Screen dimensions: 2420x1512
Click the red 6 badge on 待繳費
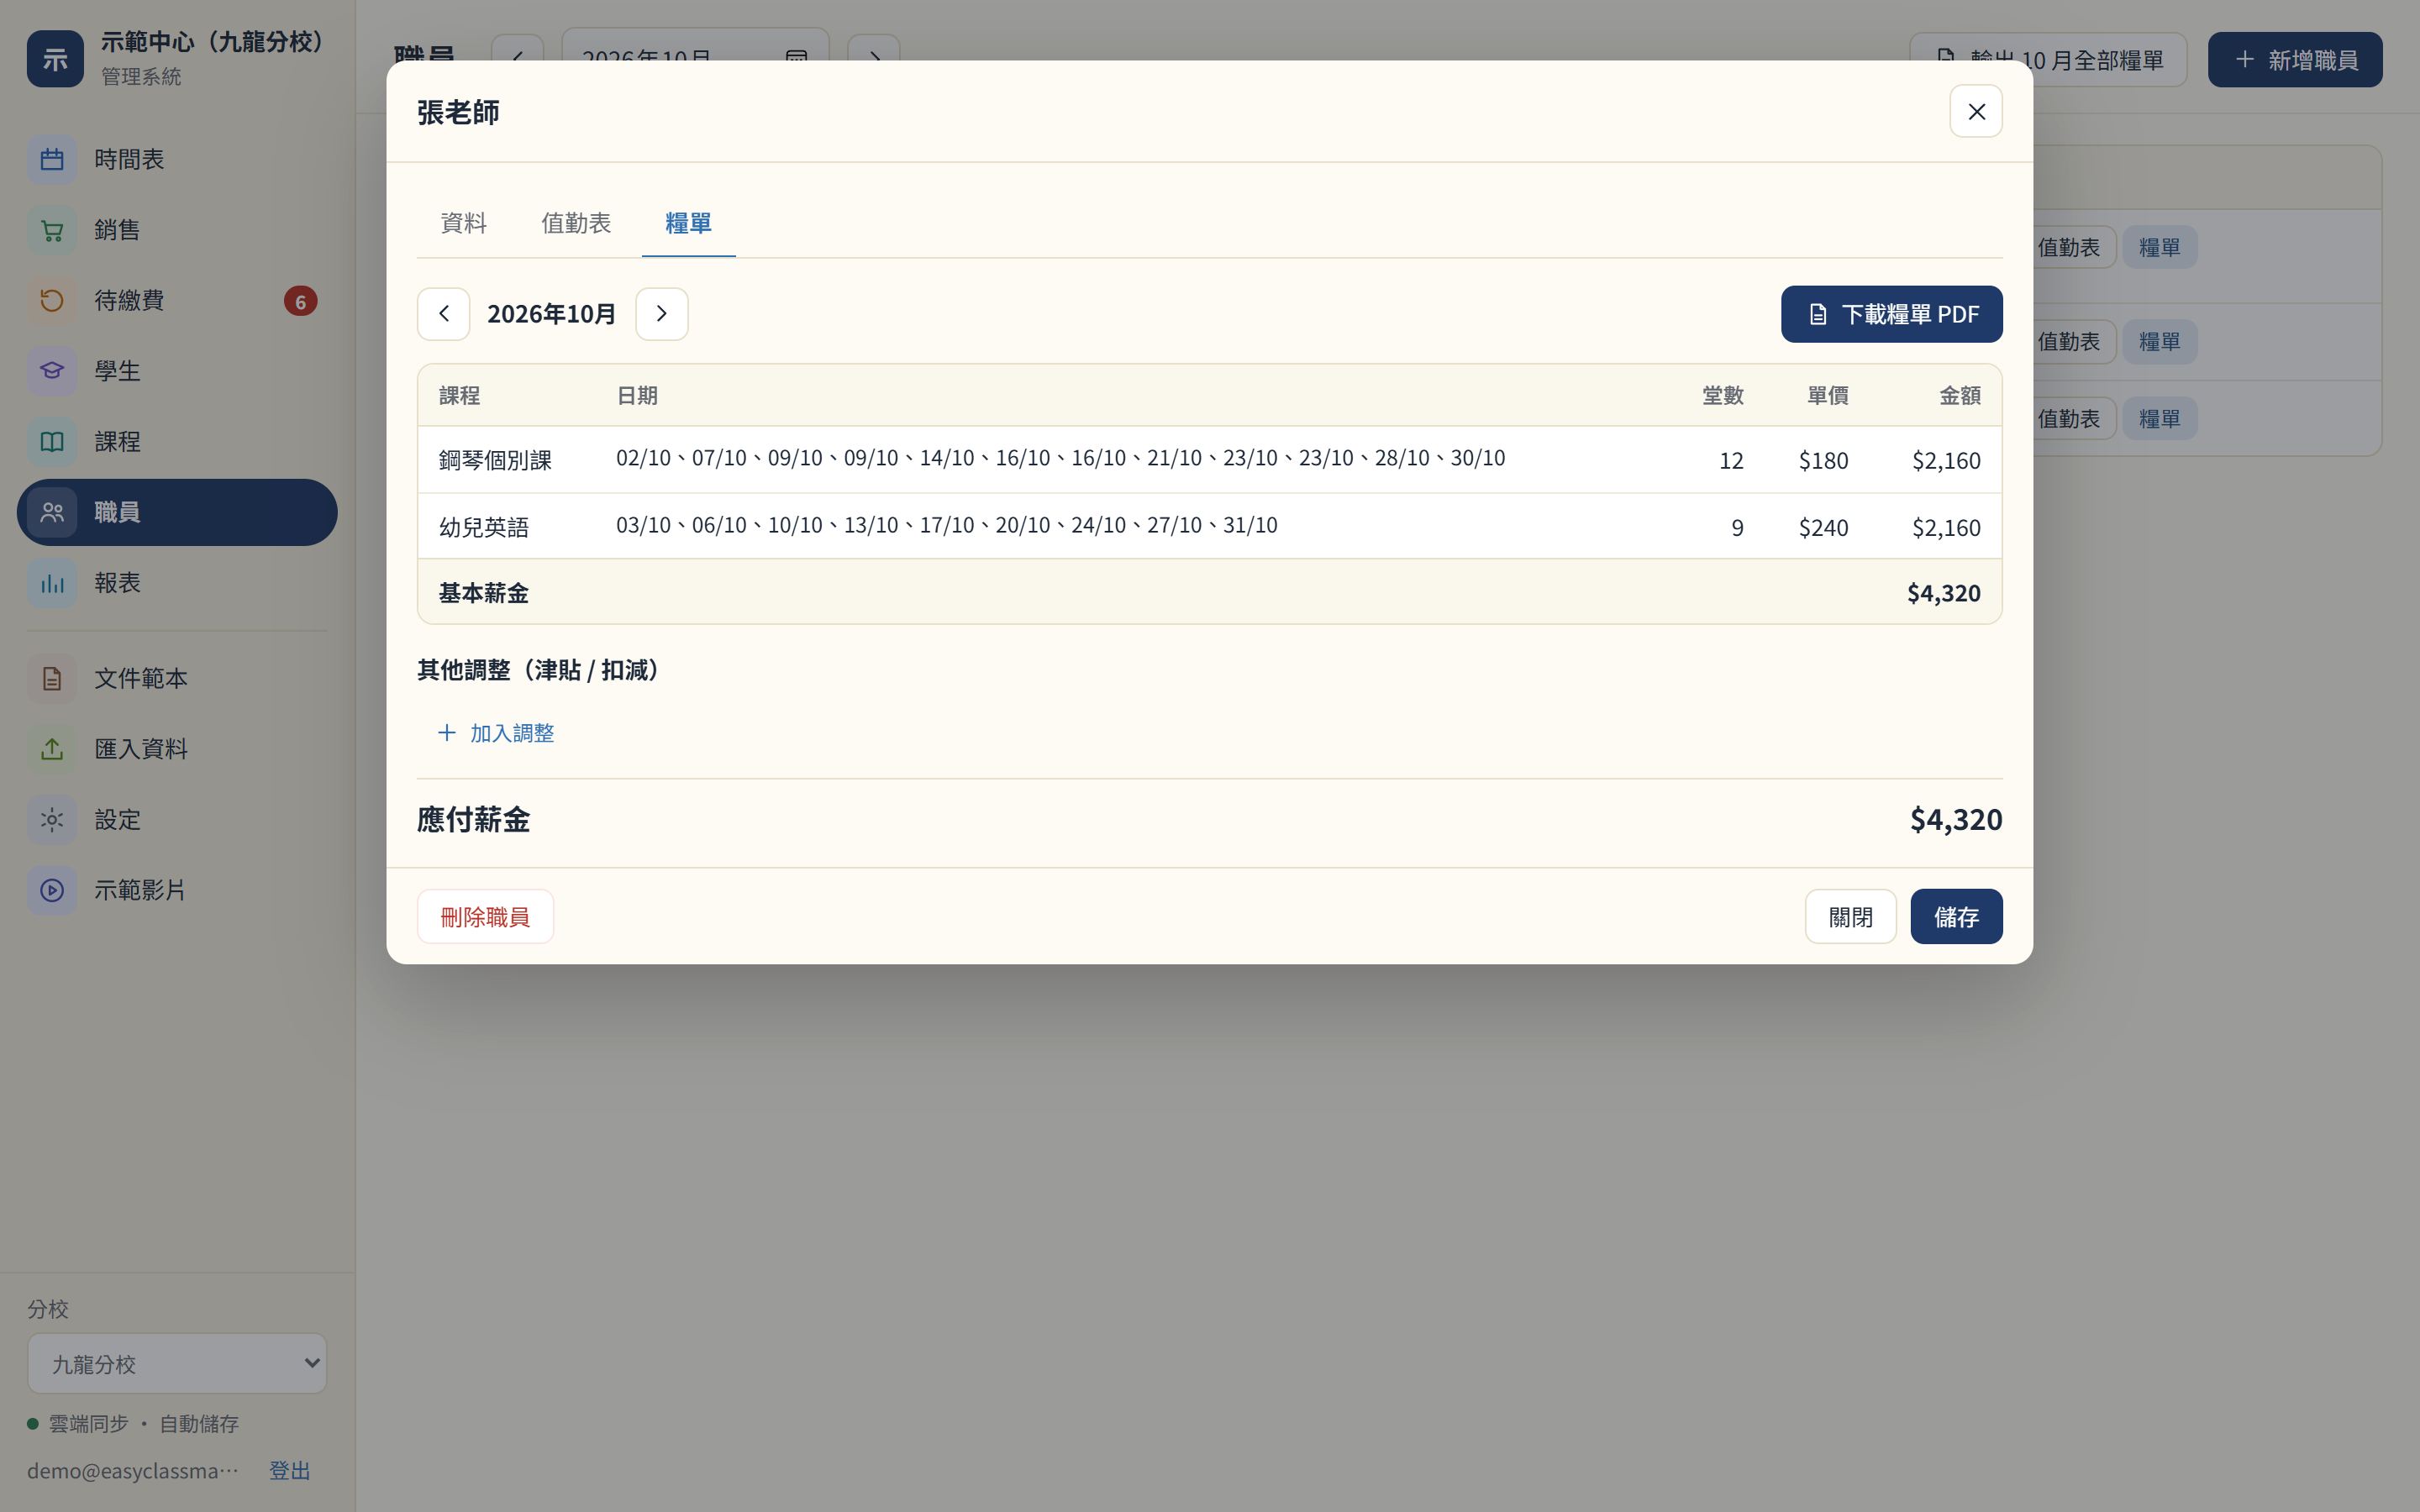(300, 301)
